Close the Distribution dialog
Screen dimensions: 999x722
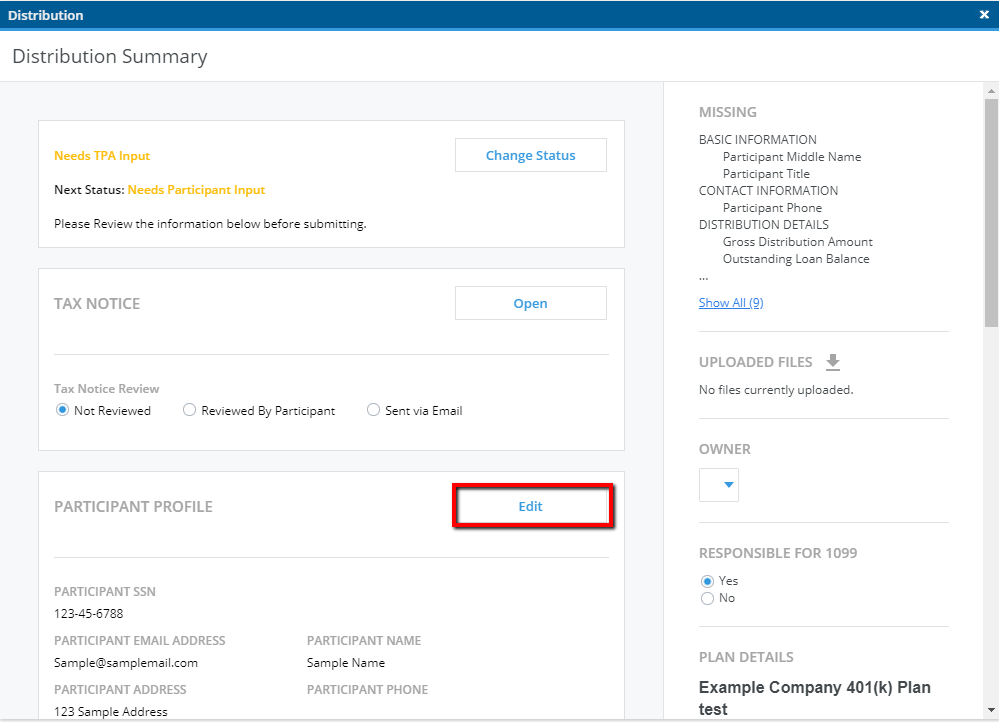(x=984, y=15)
